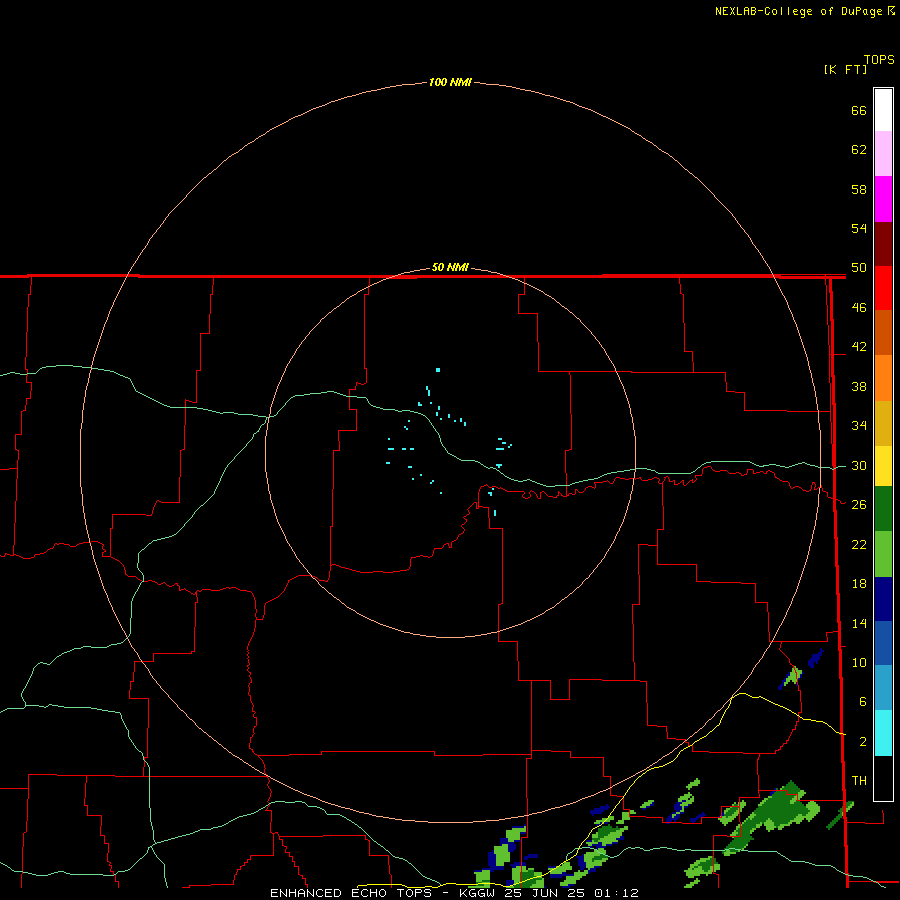Click the legend value 58
The image size is (900, 900).
coord(859,189)
